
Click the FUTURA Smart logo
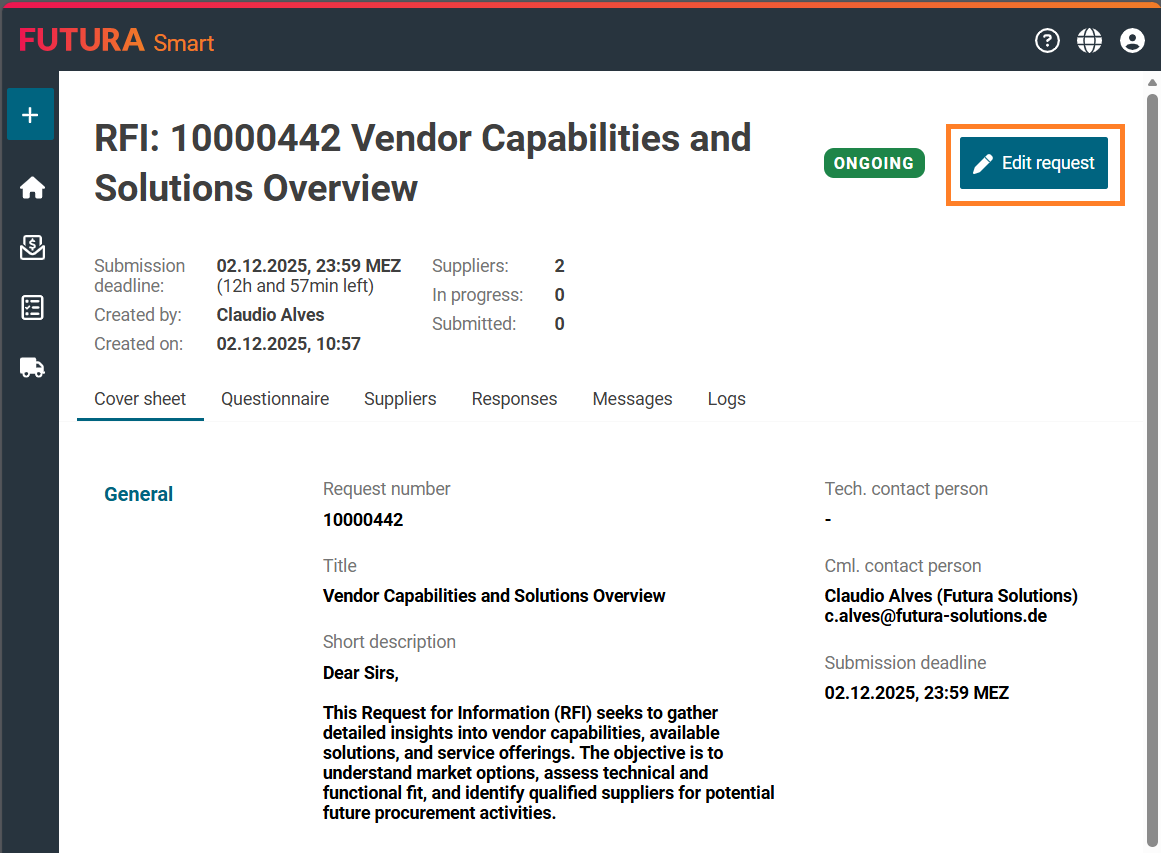[x=116, y=41]
